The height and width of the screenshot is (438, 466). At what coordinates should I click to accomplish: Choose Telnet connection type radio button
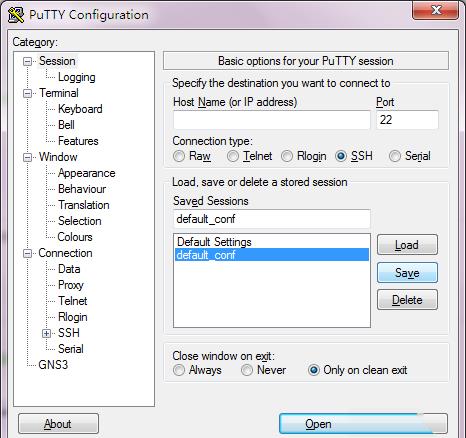point(233,156)
